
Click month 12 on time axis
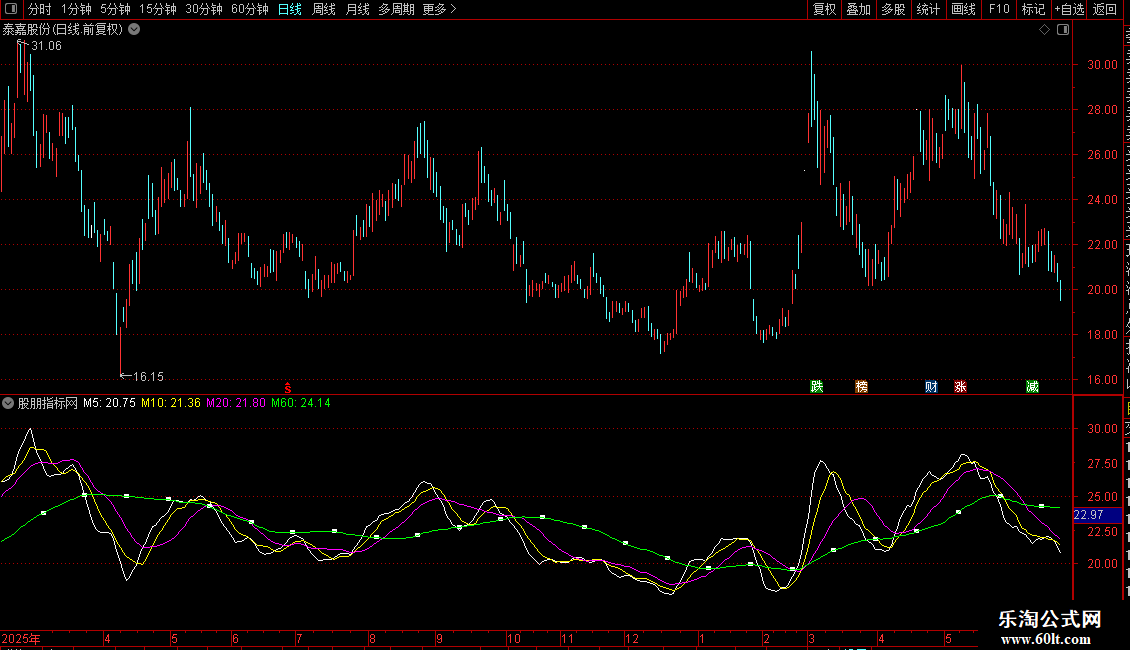632,638
